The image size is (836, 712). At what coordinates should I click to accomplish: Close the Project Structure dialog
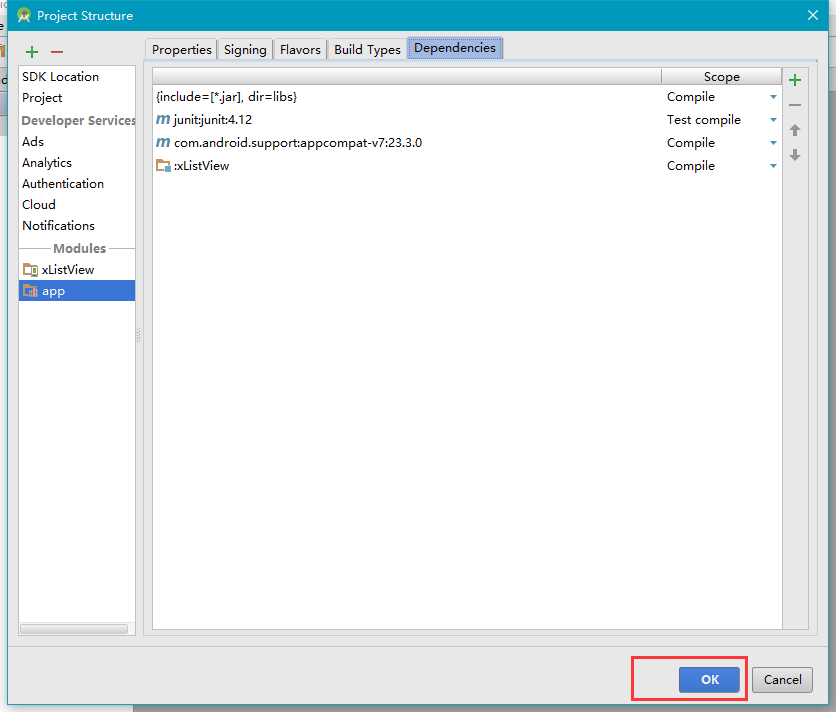click(x=813, y=15)
